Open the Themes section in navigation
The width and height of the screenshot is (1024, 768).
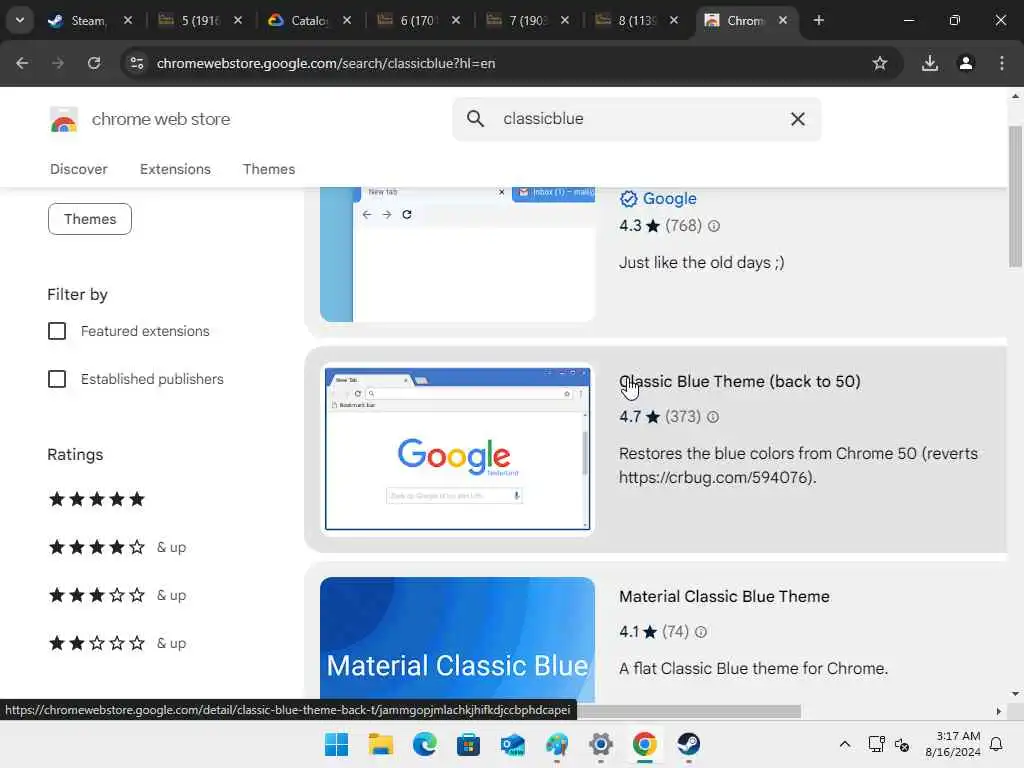269,169
